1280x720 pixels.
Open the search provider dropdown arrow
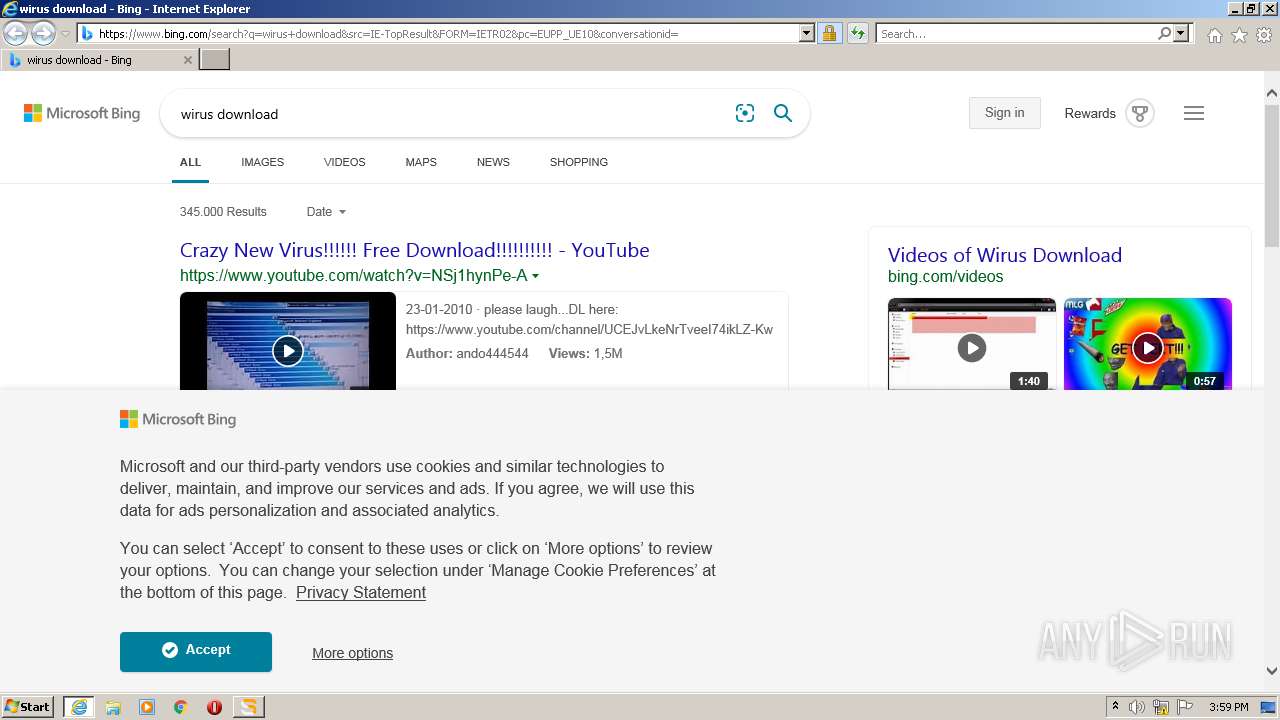click(x=1181, y=34)
